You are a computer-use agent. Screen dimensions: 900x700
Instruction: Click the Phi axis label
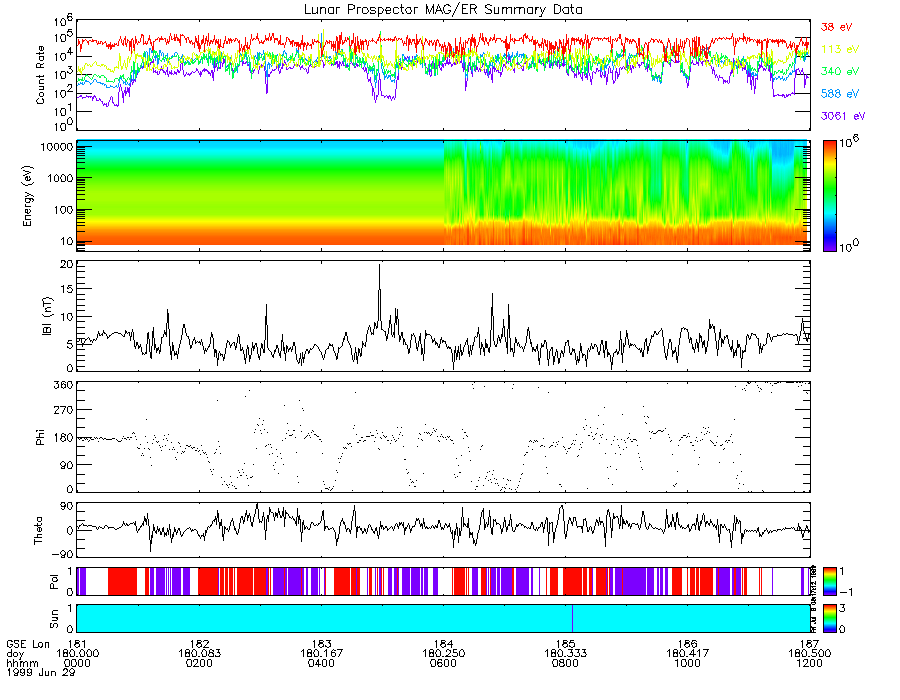tap(41, 436)
